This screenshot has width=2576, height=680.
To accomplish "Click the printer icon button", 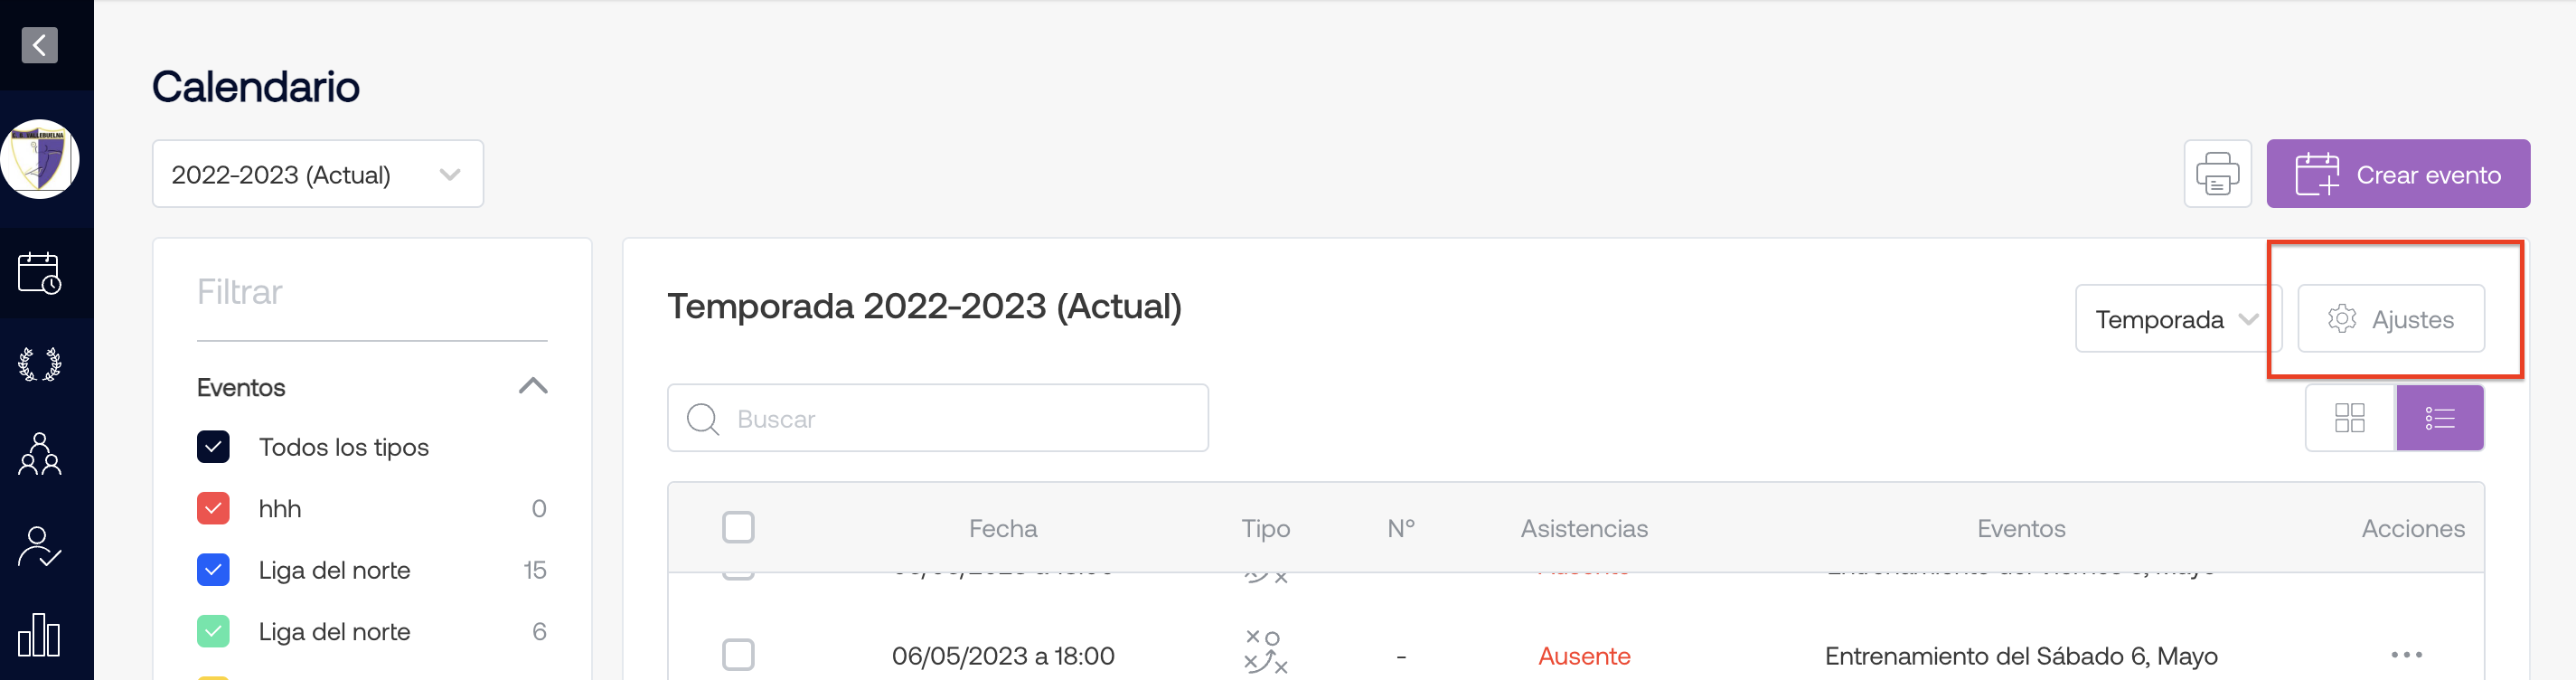I will 2217,174.
